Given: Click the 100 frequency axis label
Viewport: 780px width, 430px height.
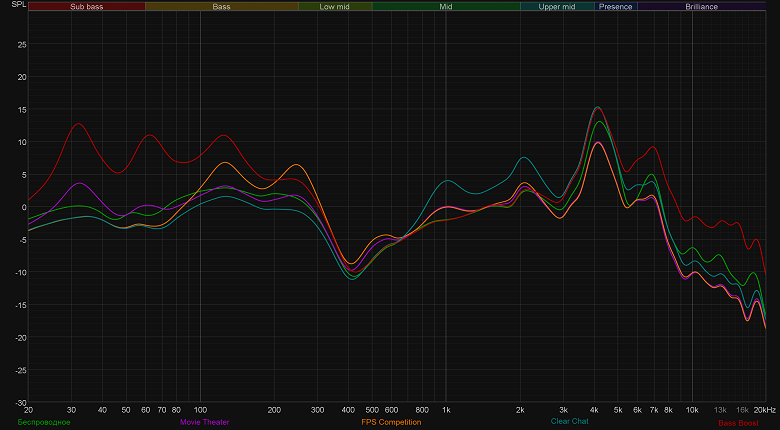Looking at the screenshot, I should [200, 410].
